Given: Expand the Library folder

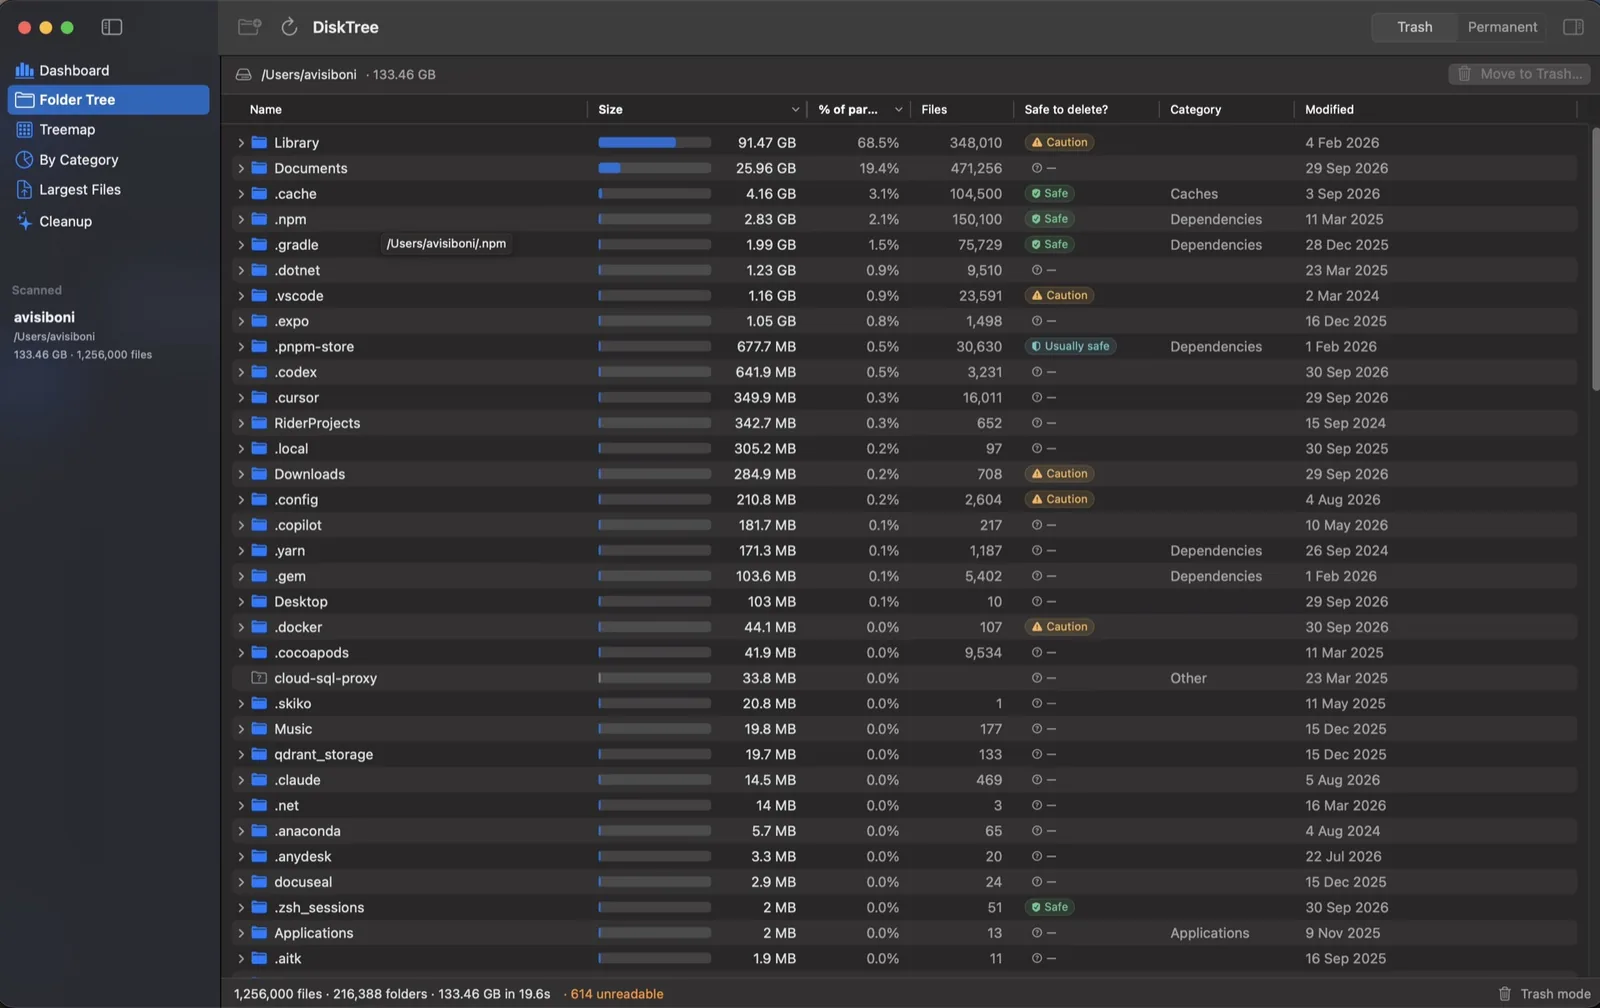Looking at the screenshot, I should click(x=241, y=143).
